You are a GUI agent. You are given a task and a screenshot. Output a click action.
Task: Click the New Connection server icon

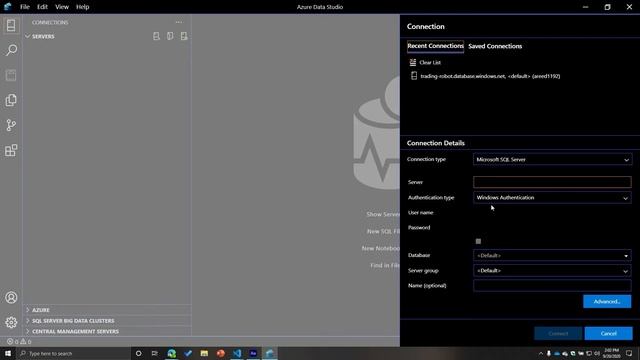(x=156, y=36)
